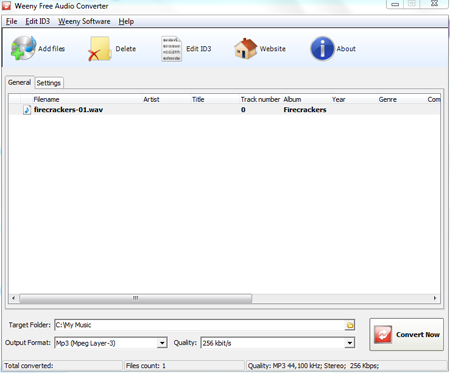450x373 pixels.
Task: Open the Help menu
Action: (126, 21)
